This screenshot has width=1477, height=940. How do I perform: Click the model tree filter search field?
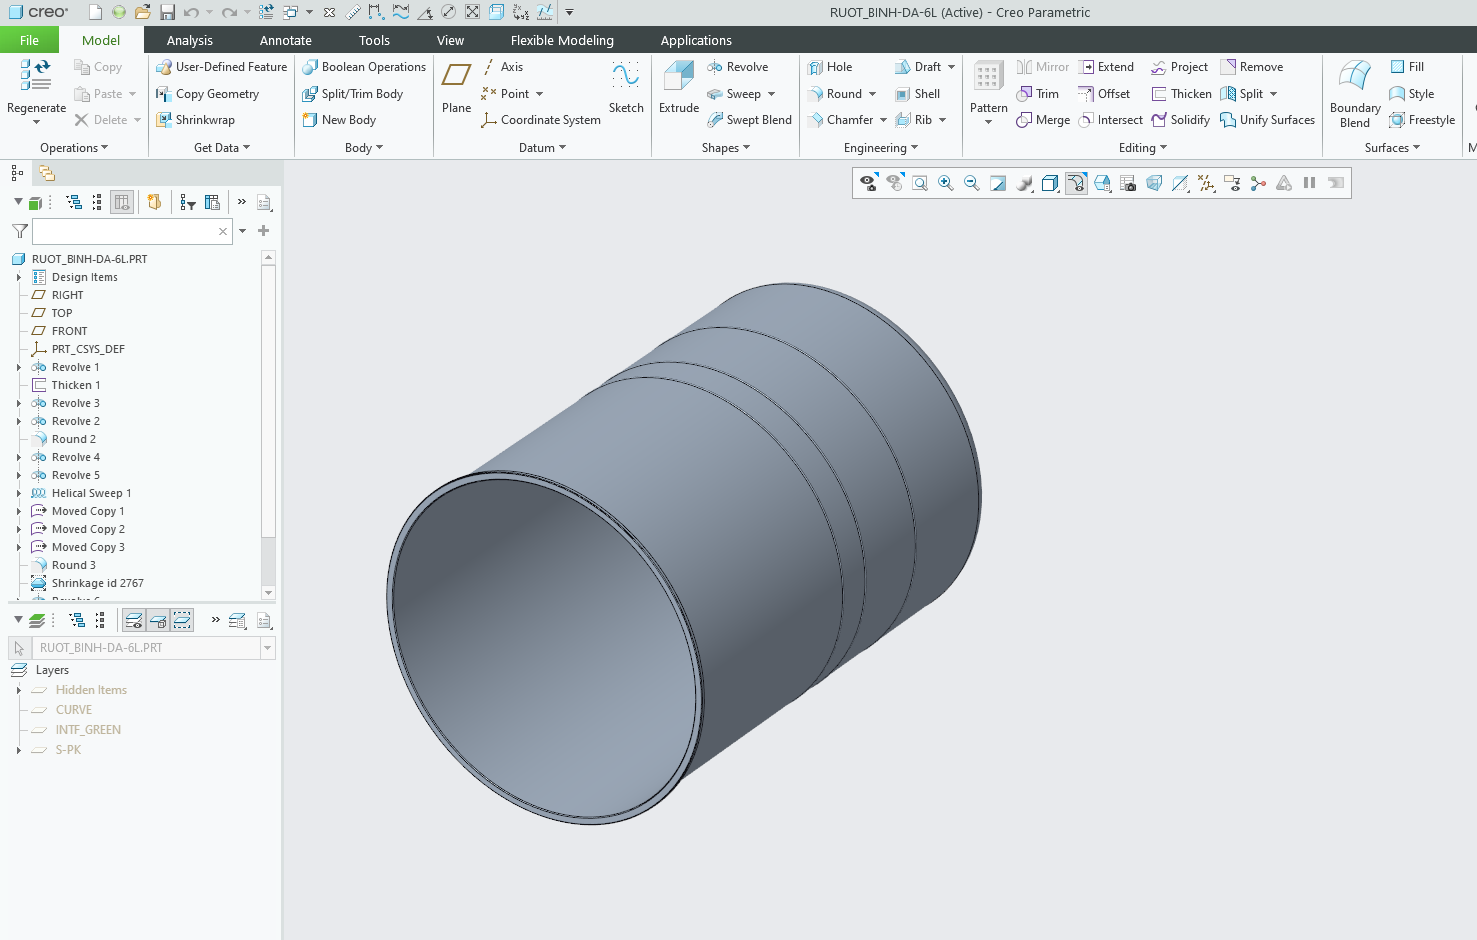point(124,231)
